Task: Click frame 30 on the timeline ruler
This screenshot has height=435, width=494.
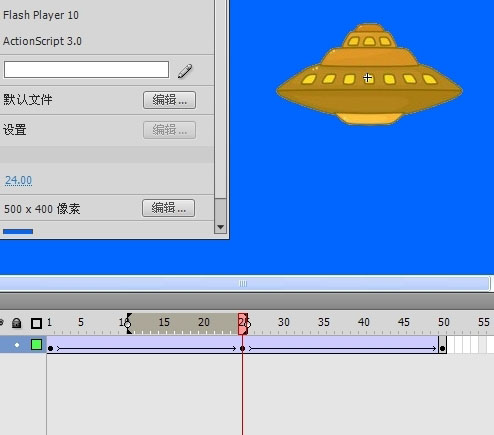Action: pos(284,322)
